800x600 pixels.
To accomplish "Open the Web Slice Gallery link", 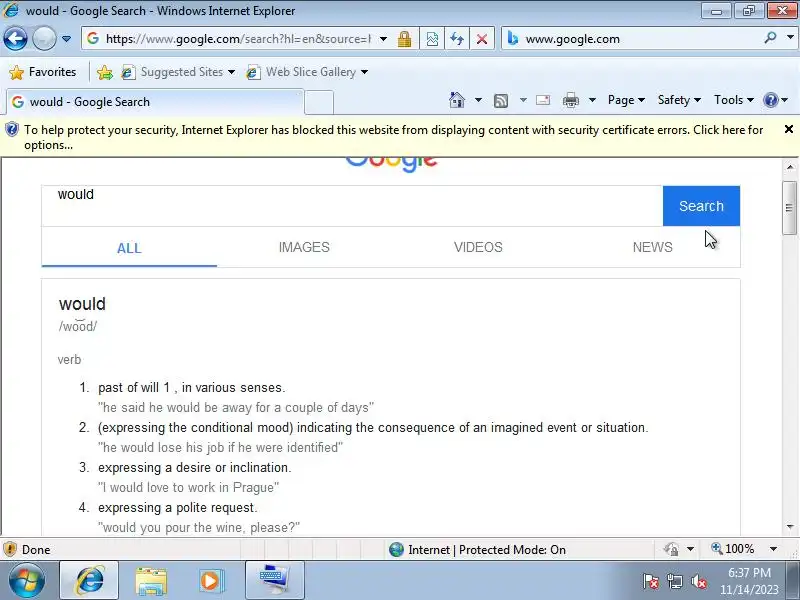I will click(x=307, y=72).
